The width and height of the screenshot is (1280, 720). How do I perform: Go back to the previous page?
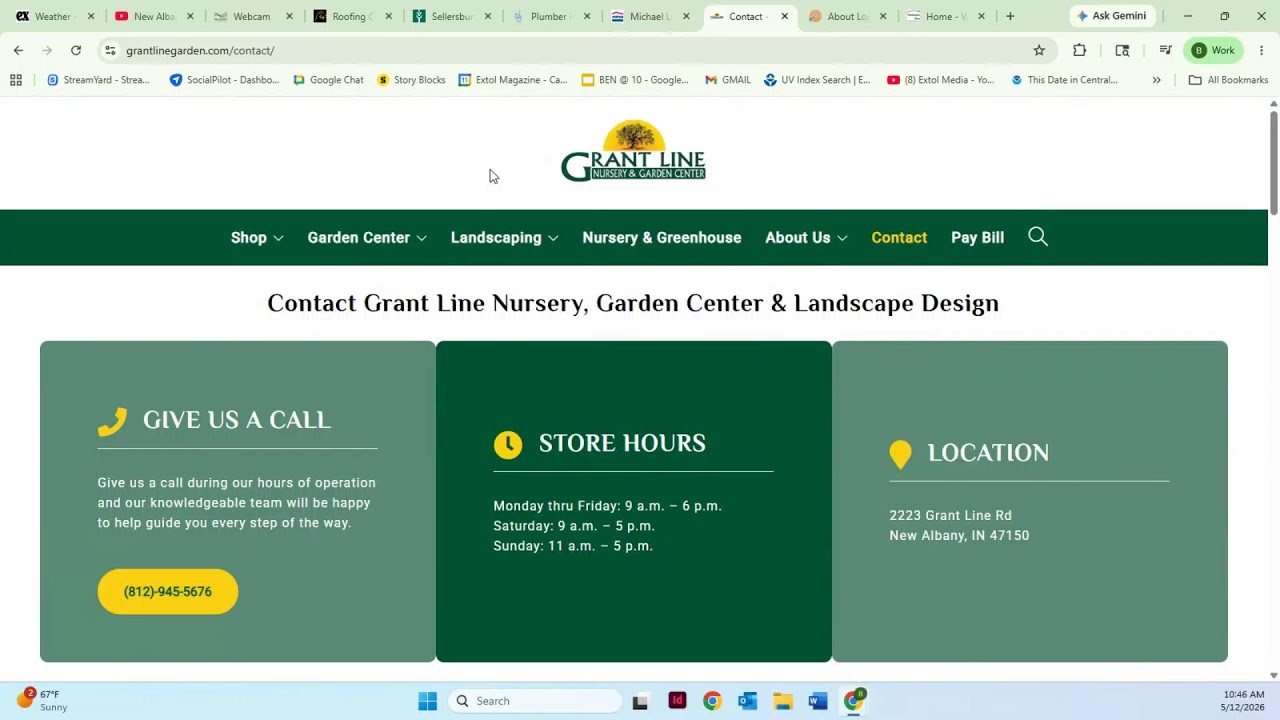18,50
